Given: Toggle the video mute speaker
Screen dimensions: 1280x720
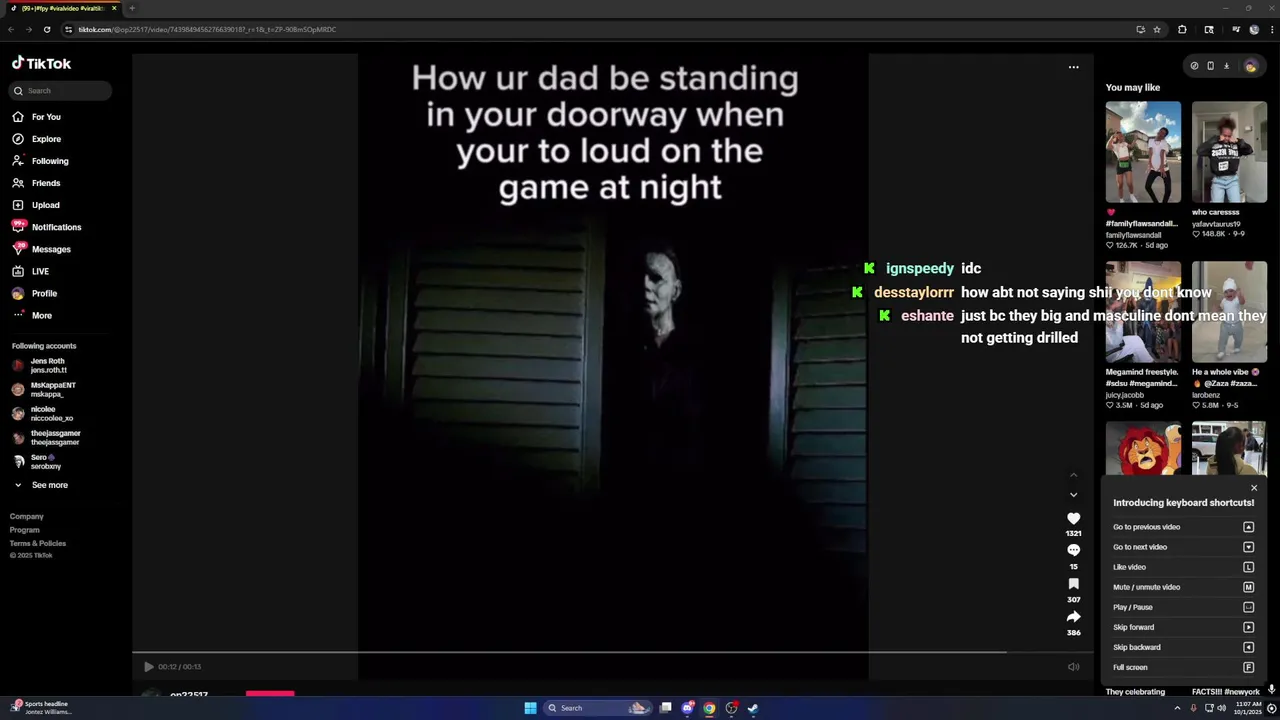Looking at the screenshot, I should point(1073,667).
